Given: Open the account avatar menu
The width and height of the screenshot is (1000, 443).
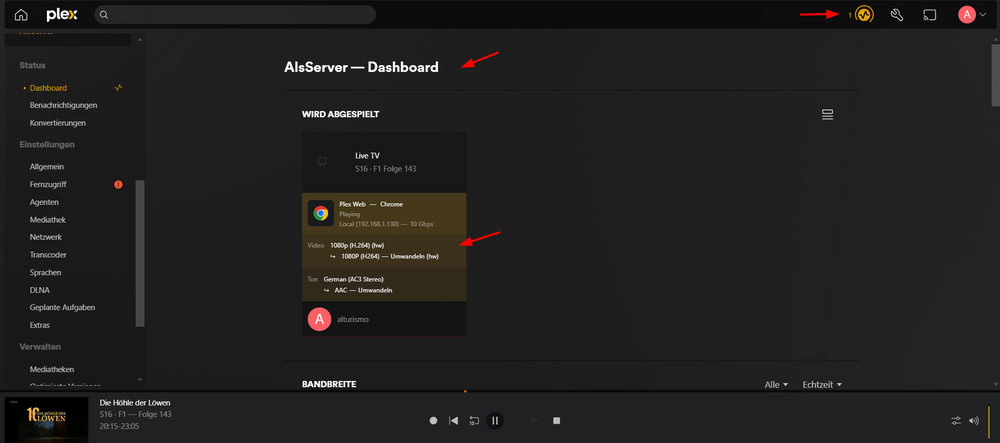Looking at the screenshot, I should coord(972,15).
